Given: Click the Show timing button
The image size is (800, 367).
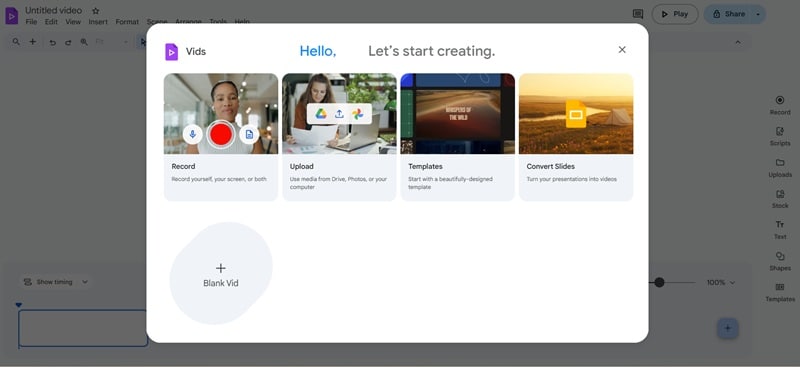Looking at the screenshot, I should point(48,282).
